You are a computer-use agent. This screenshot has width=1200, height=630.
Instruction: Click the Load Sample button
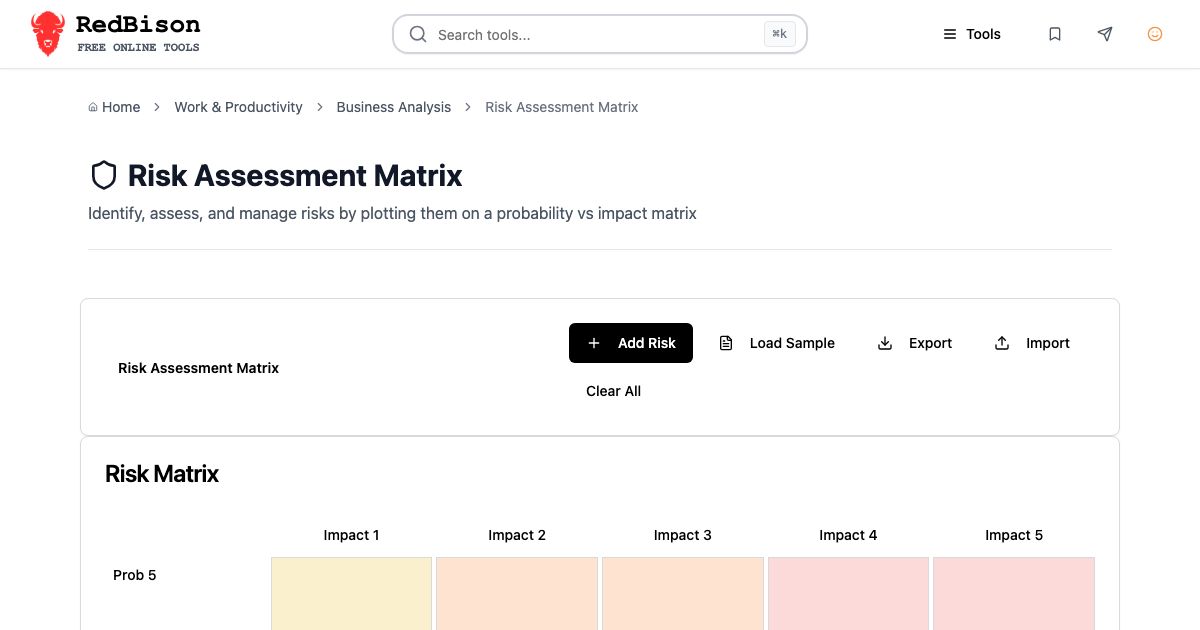point(777,343)
